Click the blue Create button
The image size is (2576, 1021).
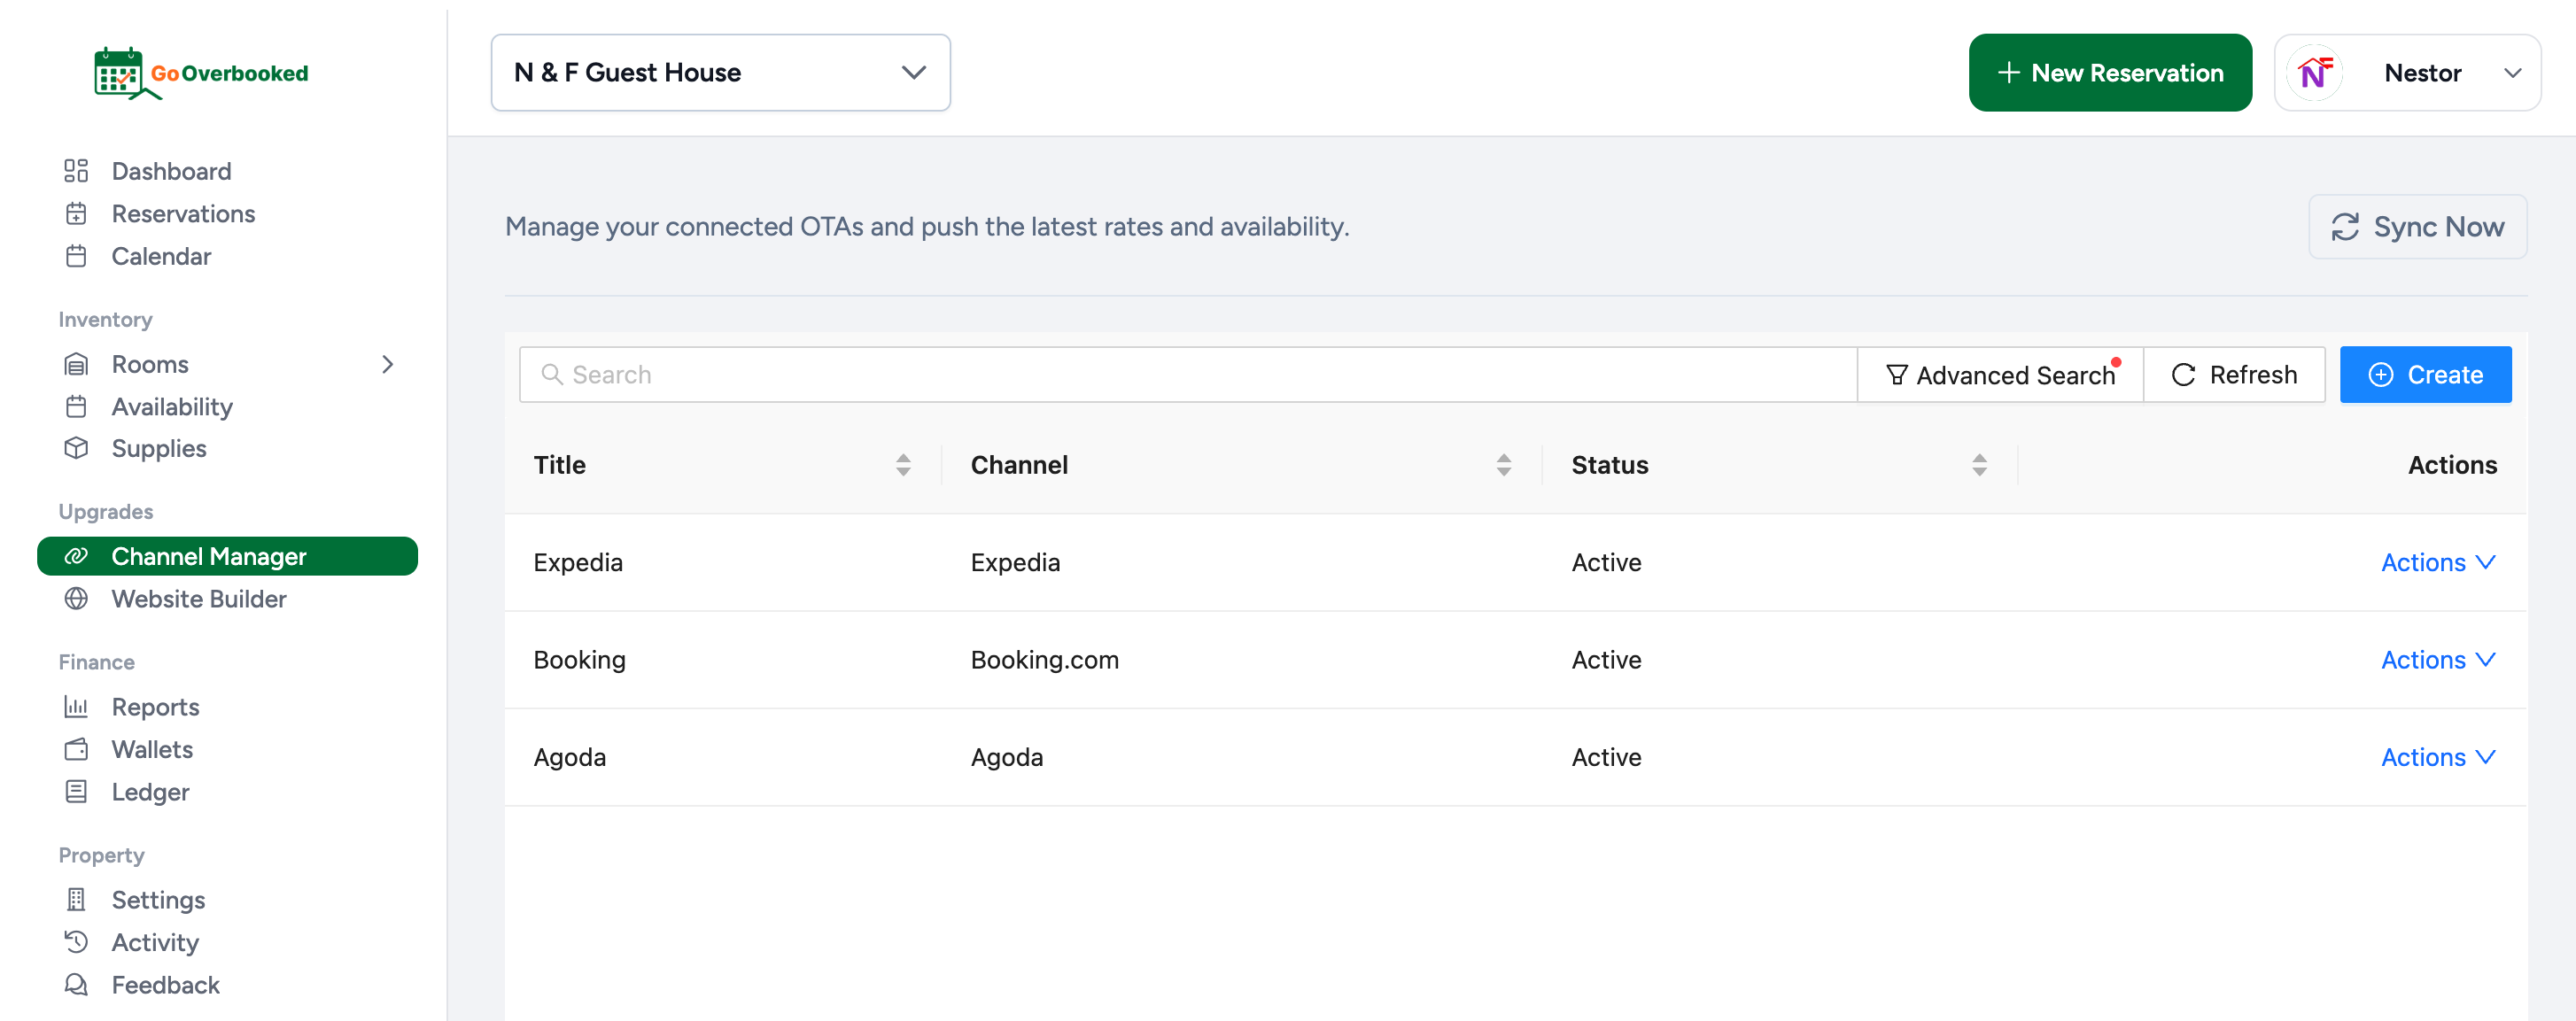pos(2425,375)
